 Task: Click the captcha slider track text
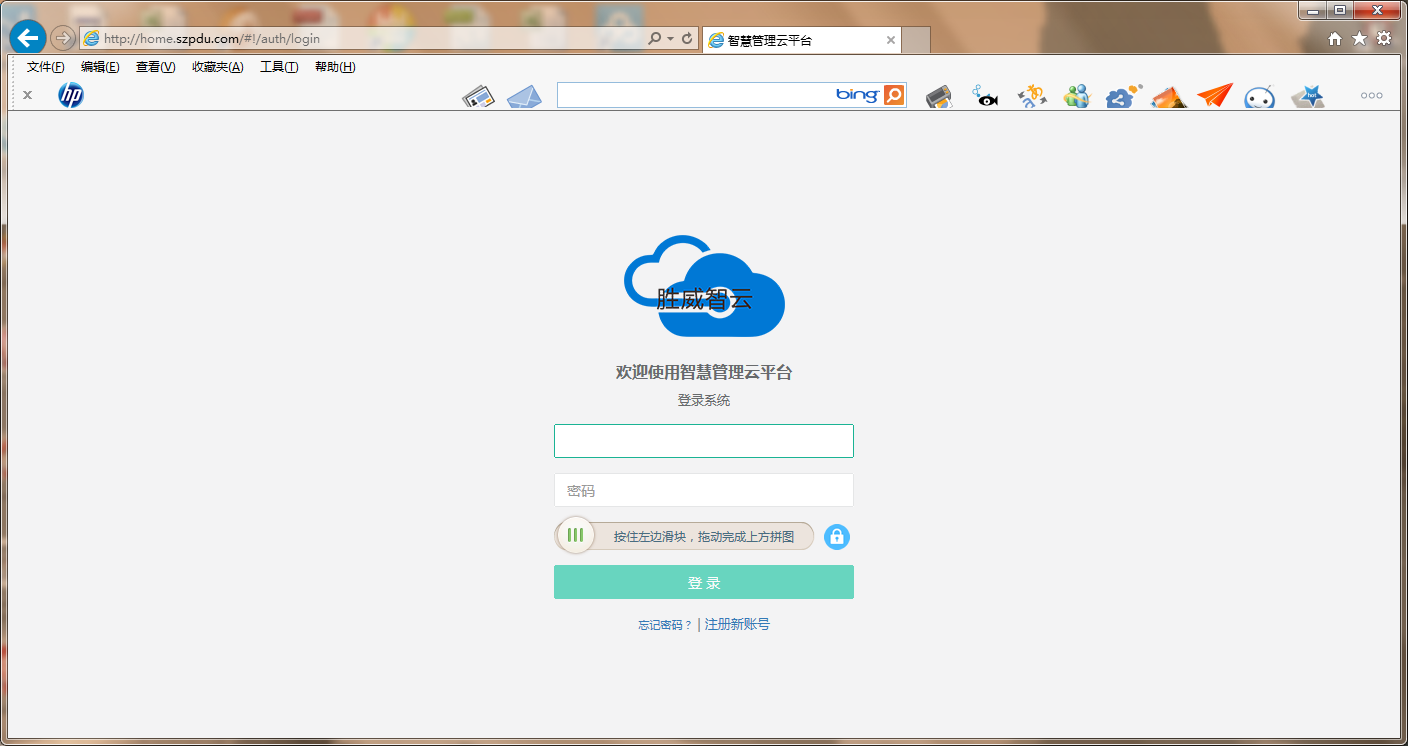click(x=704, y=537)
